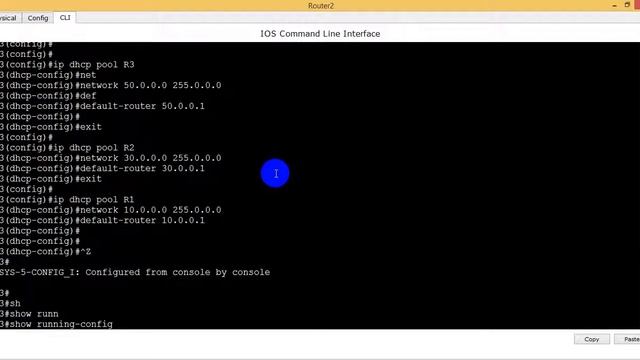Minimize the Router2 window
Viewport: 640px width, 360px height.
(614, 5)
